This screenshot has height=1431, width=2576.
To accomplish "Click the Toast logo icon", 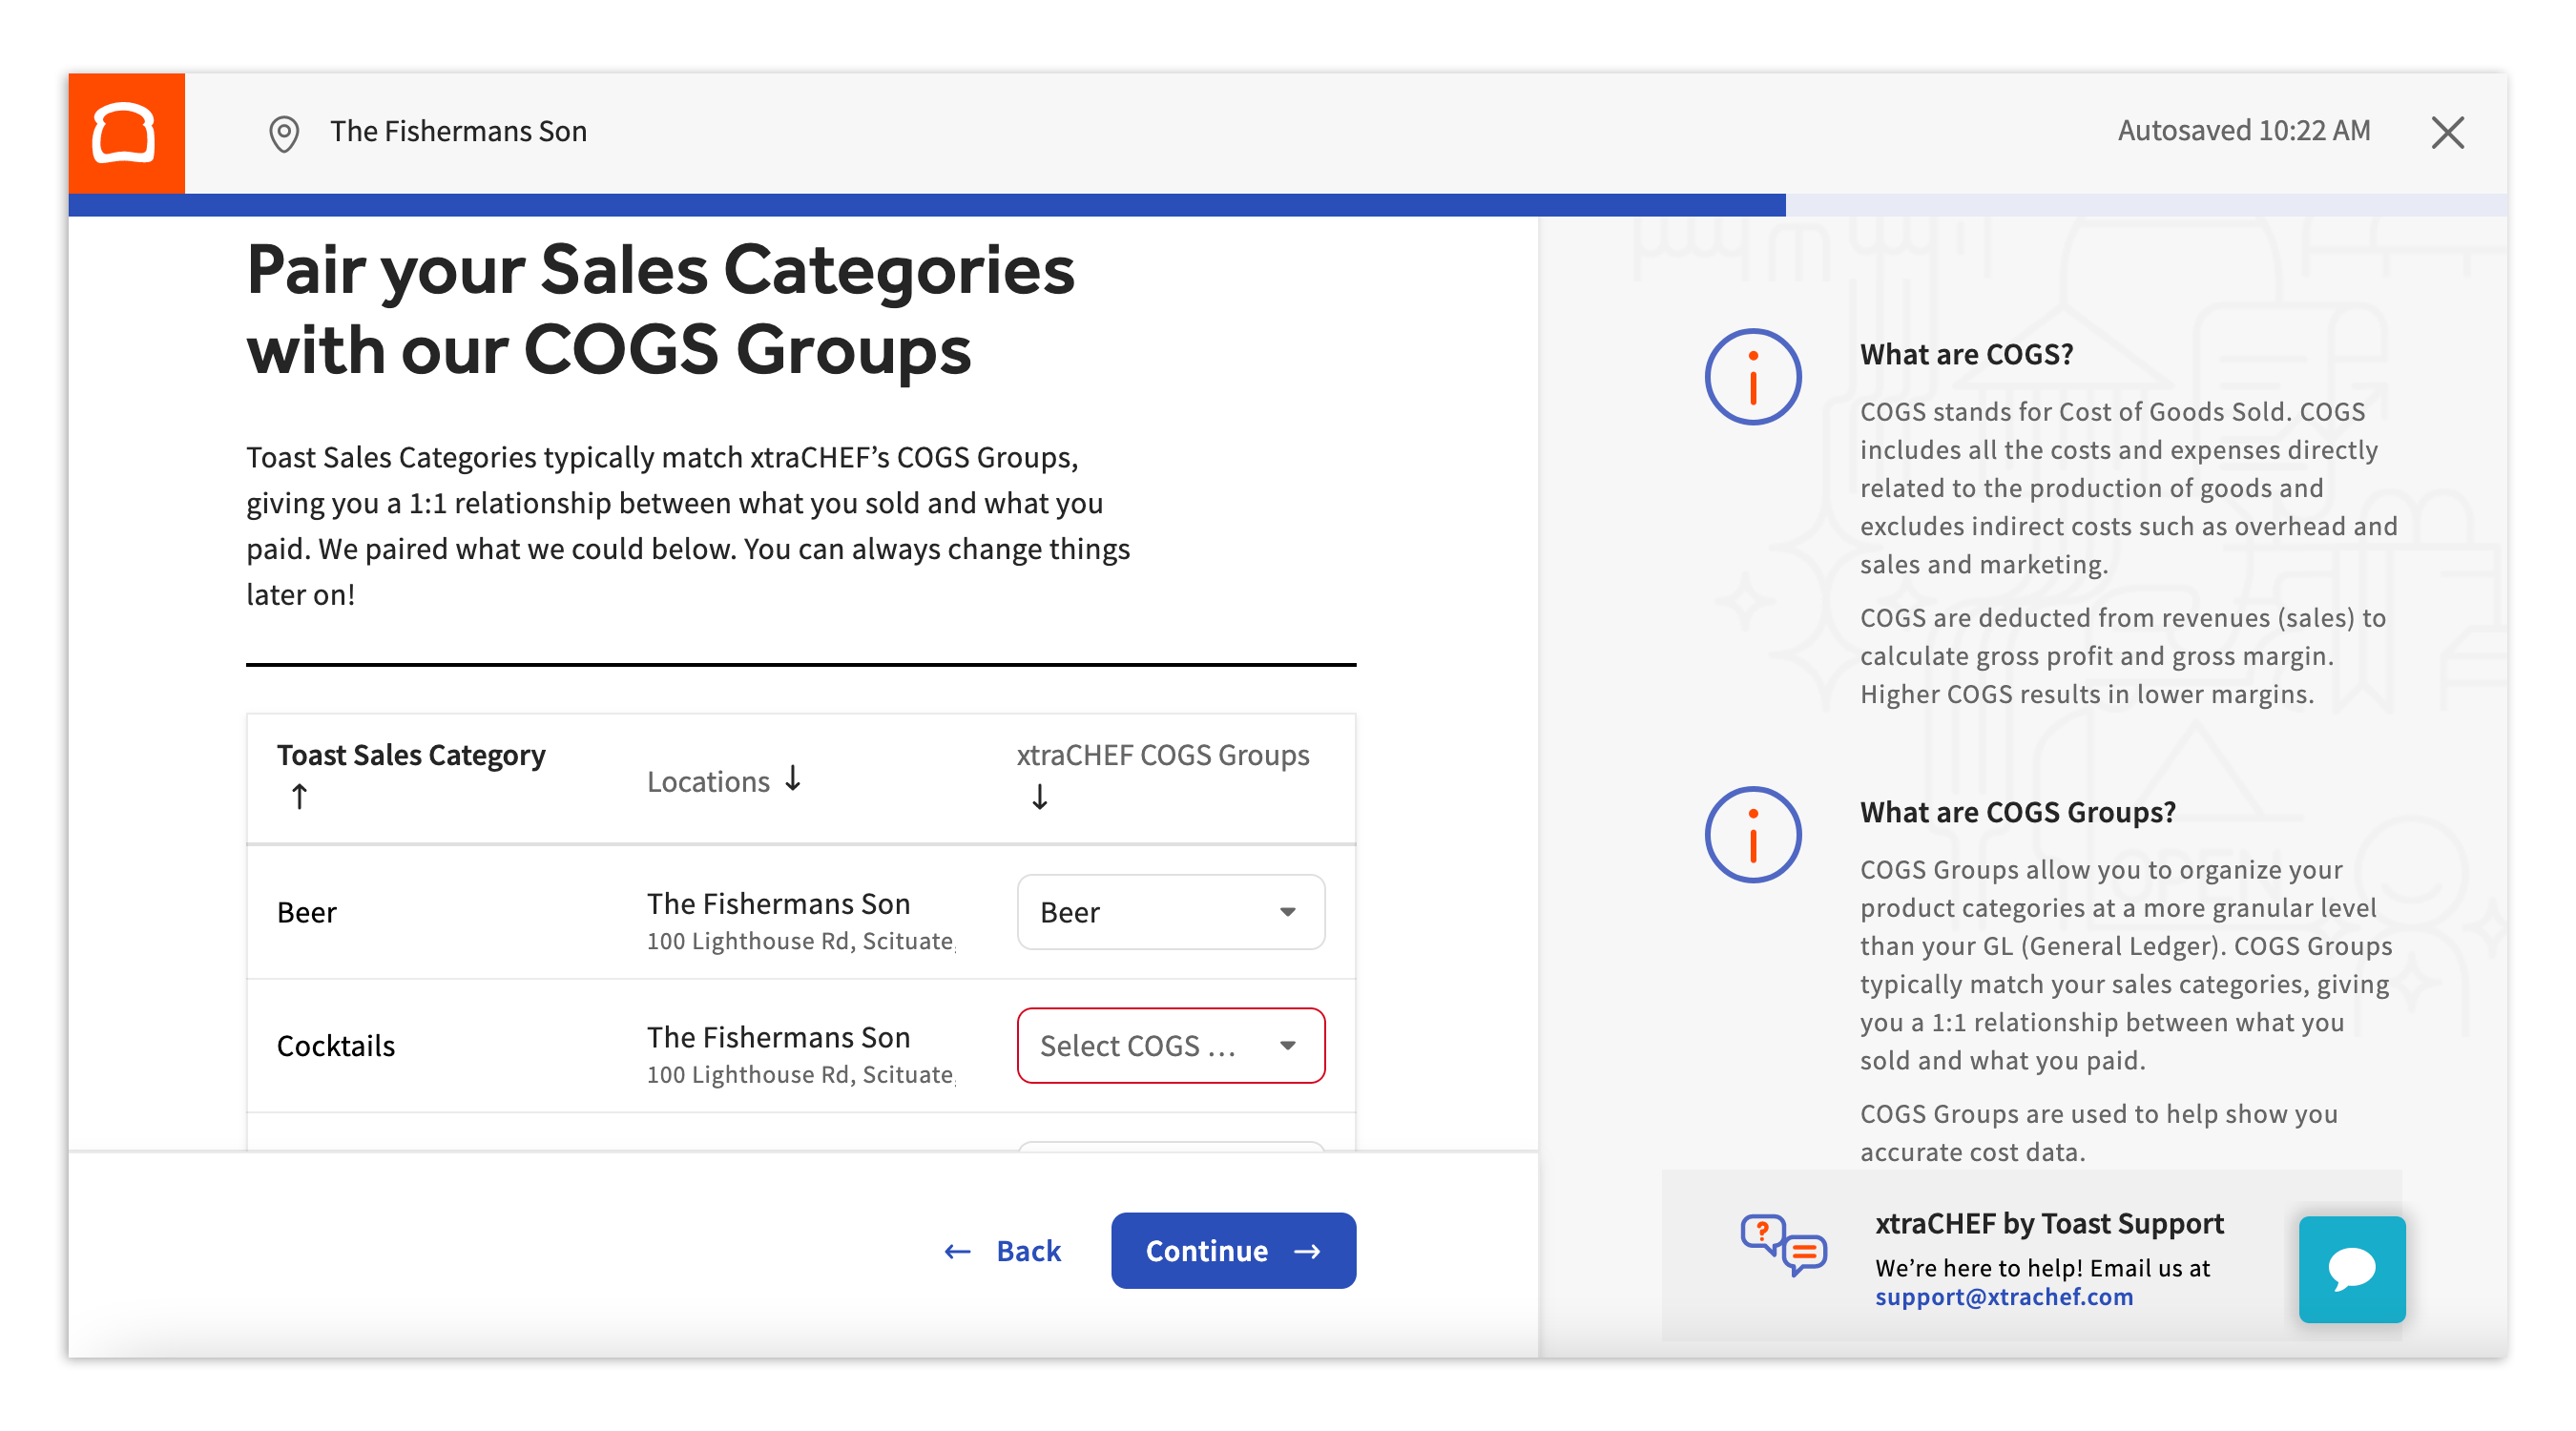I will point(126,132).
